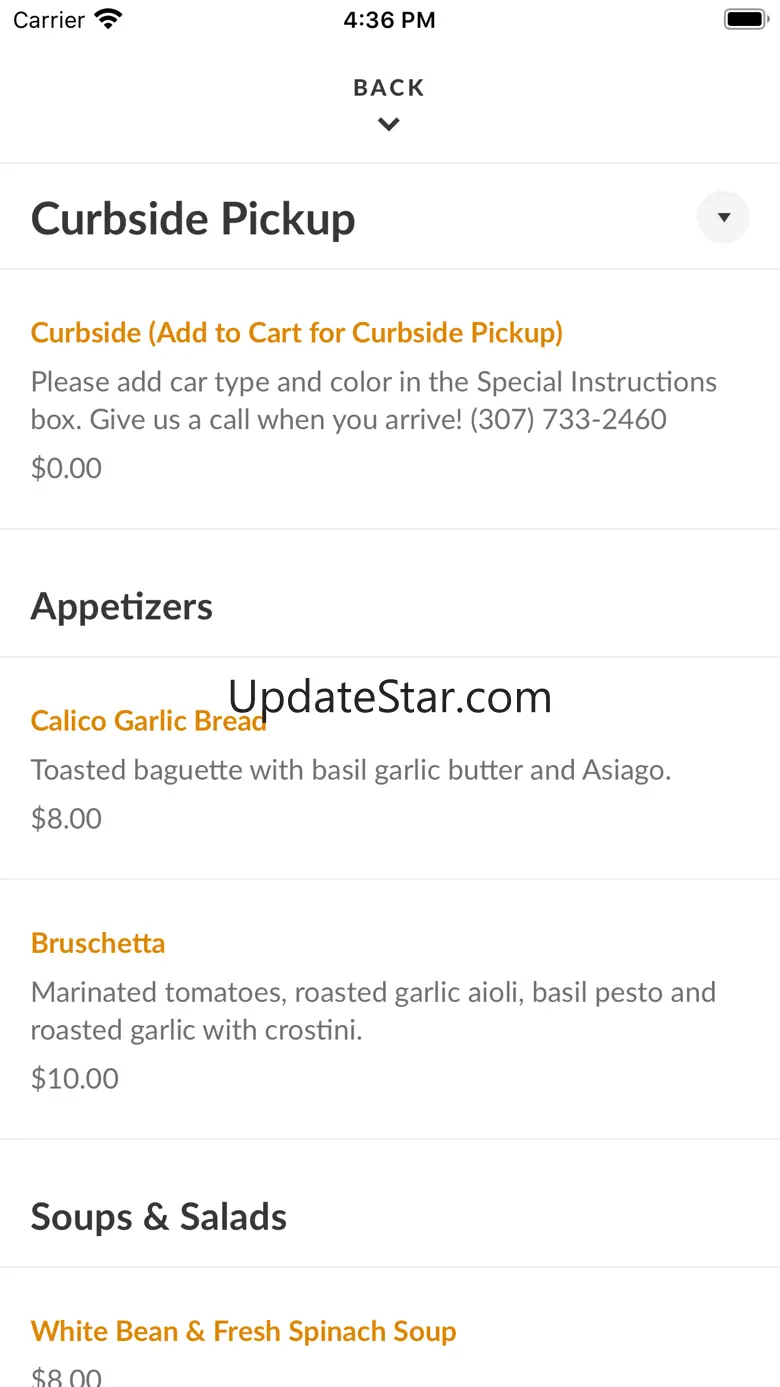Tap the BACK label at top

pos(389,88)
